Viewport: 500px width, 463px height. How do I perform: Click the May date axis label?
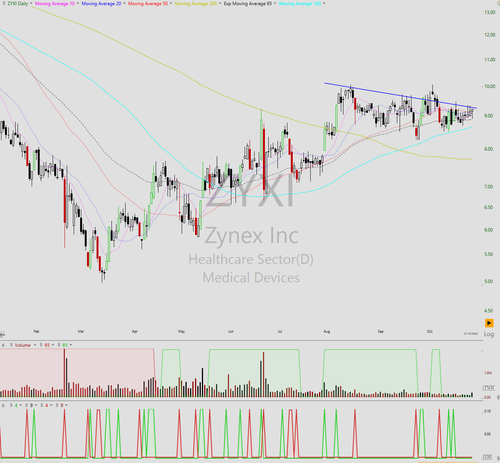(x=181, y=331)
